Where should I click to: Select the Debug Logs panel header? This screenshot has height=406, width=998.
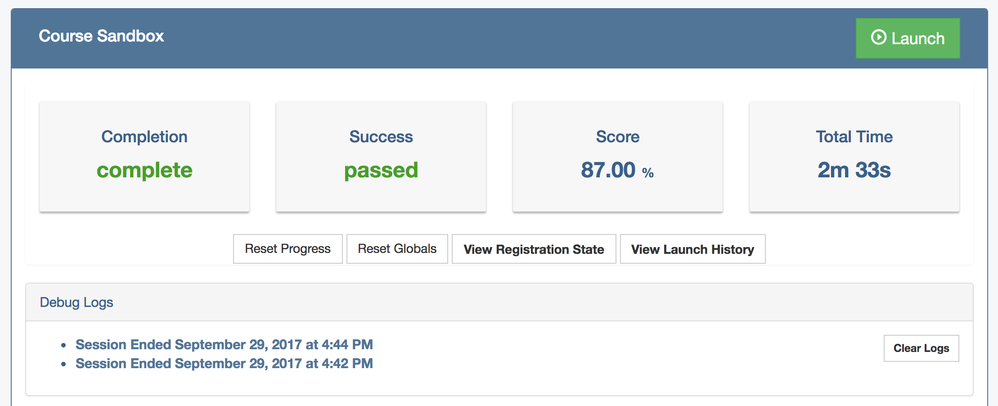click(76, 302)
